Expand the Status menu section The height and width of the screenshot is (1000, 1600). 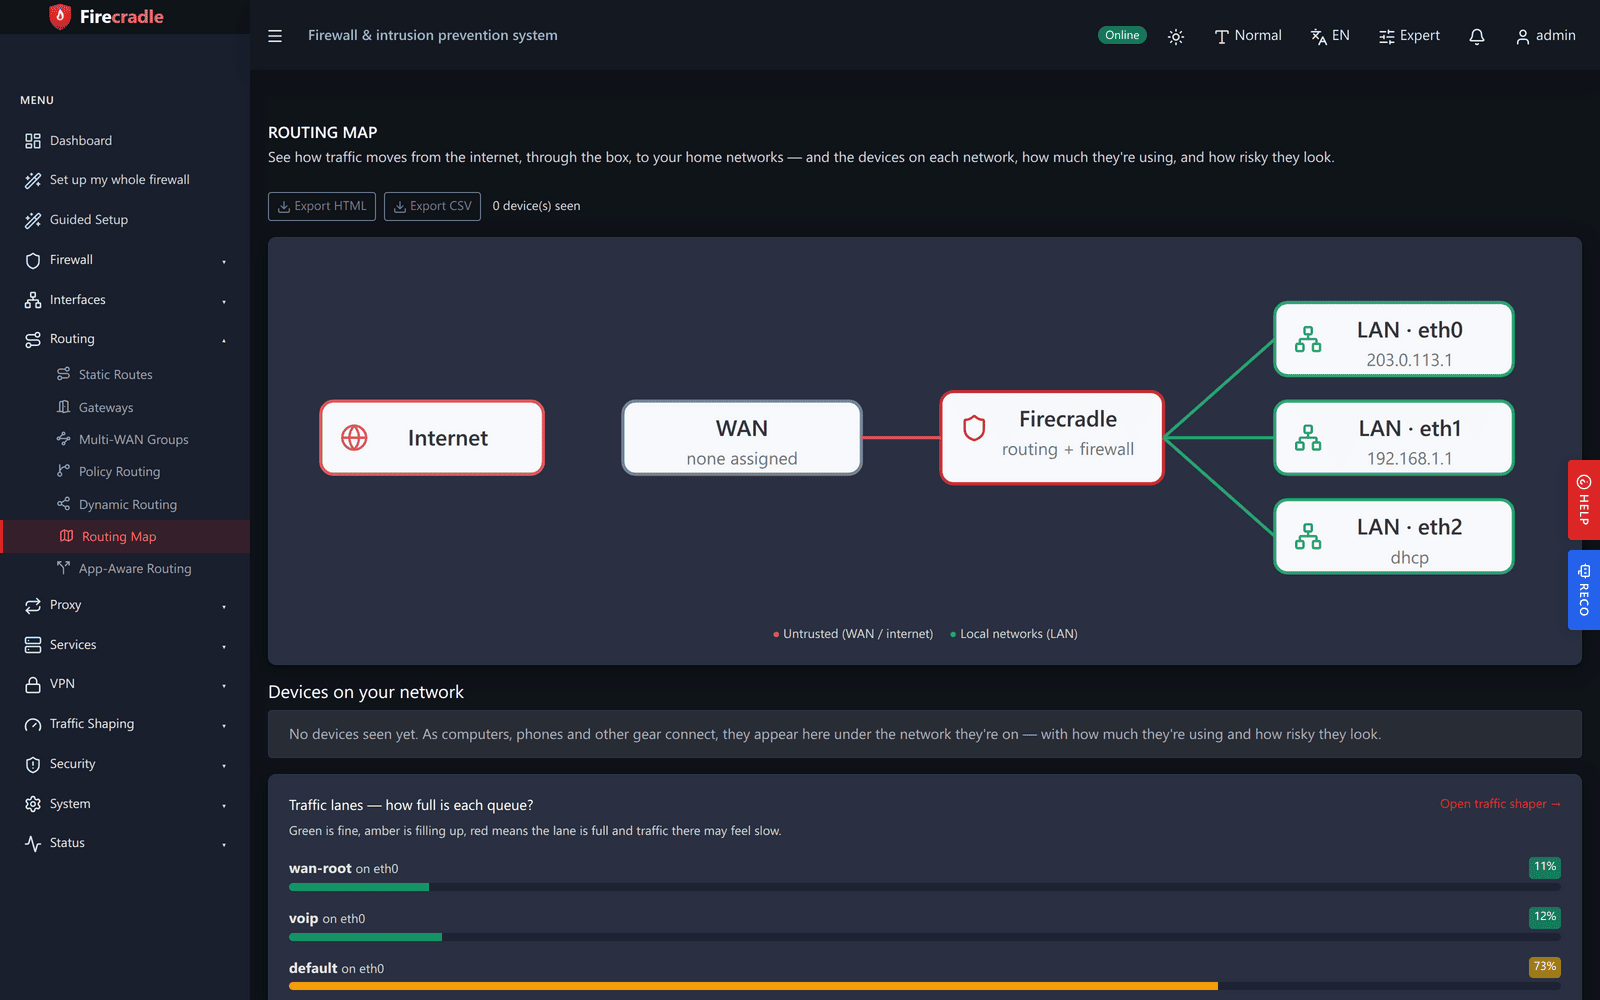click(125, 843)
